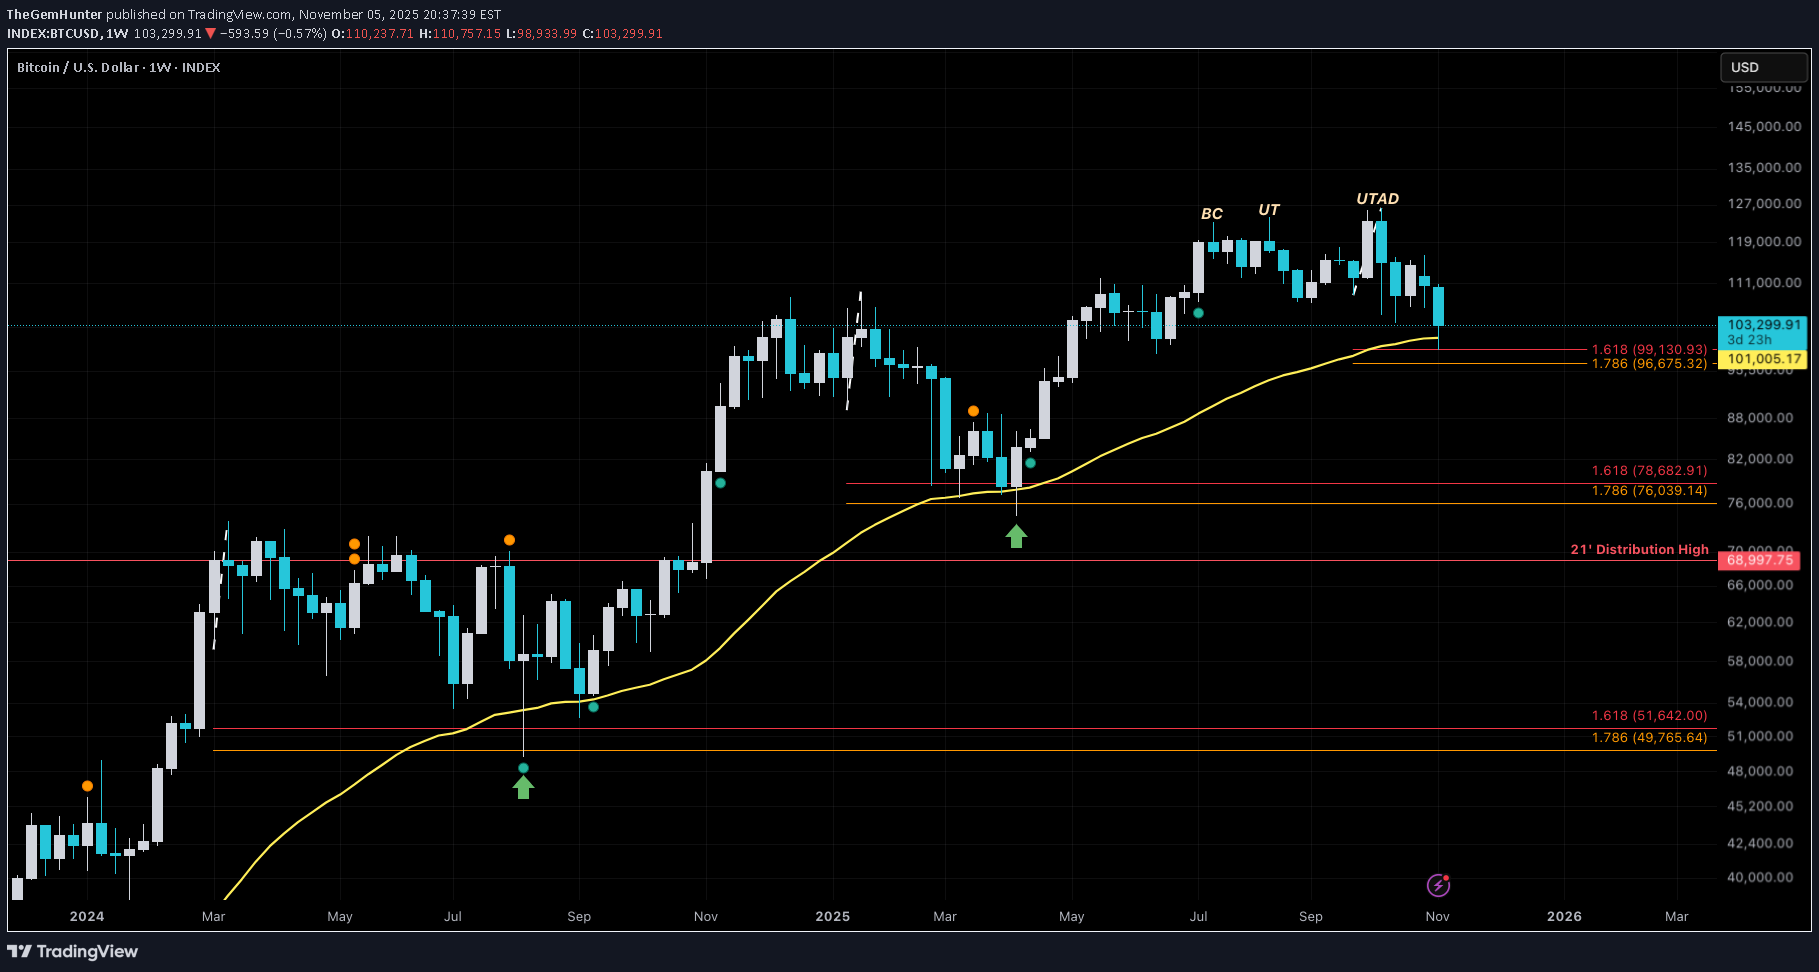Open the USD currency selector
Viewport: 1819px width, 972px height.
click(x=1762, y=67)
